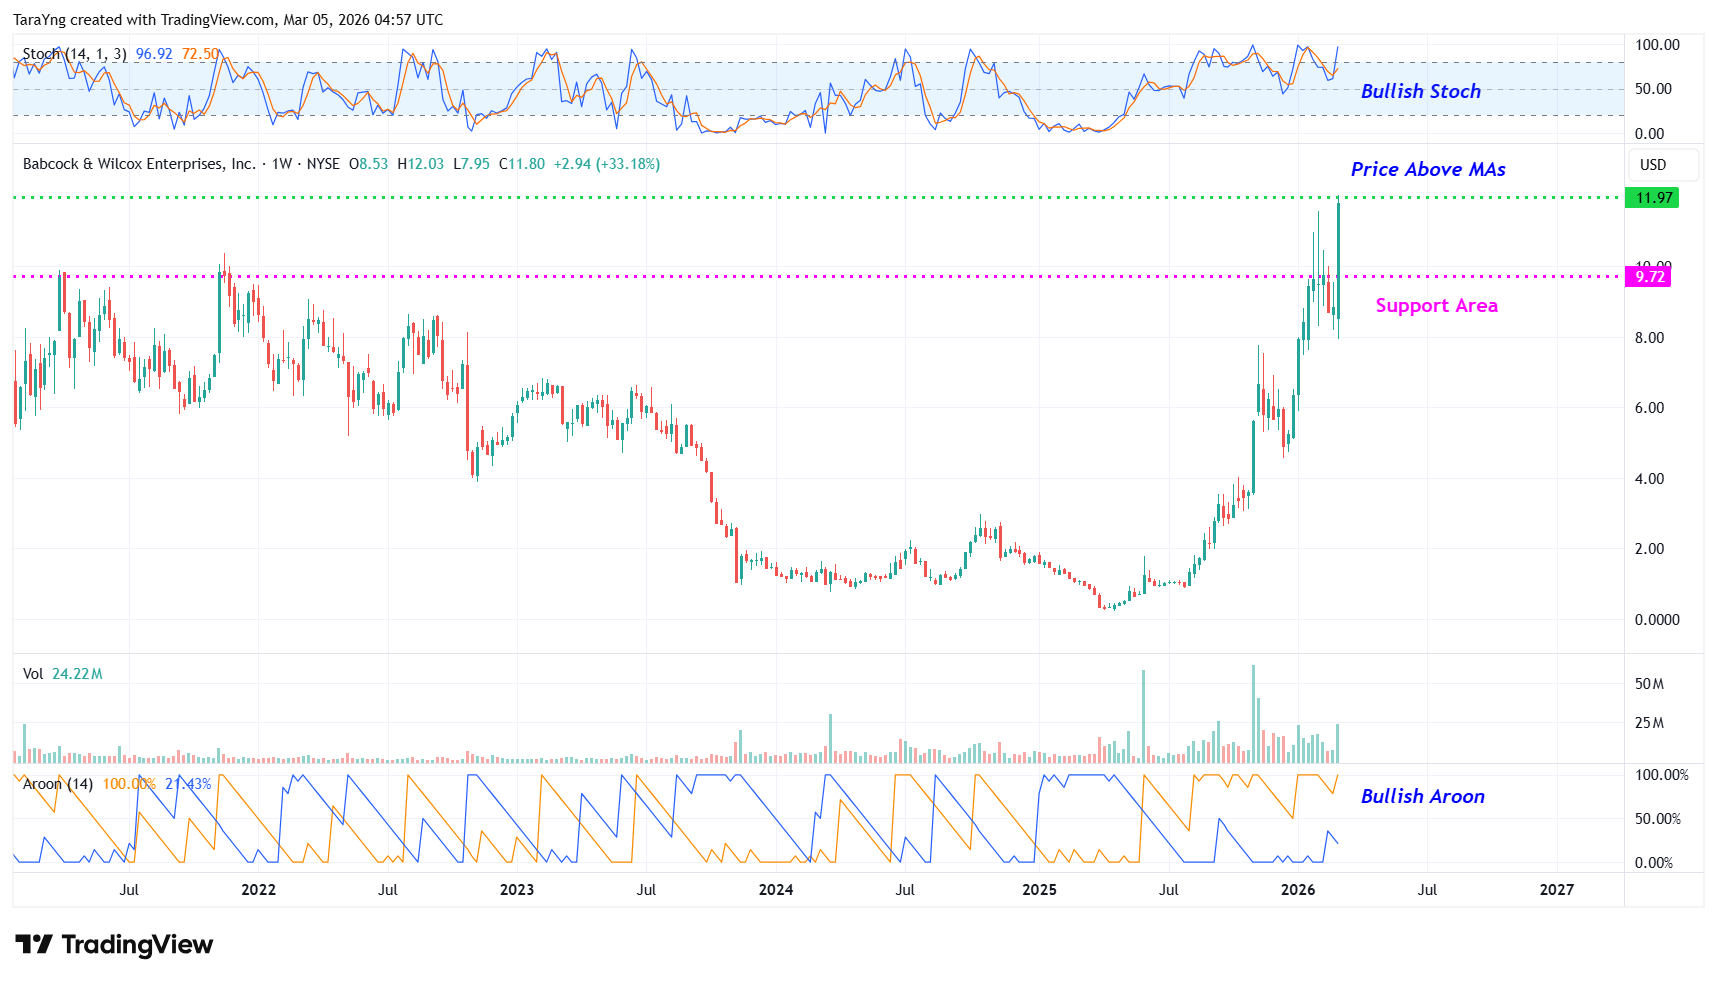Select the 'Price Above MAs' text annotation

coord(1427,170)
